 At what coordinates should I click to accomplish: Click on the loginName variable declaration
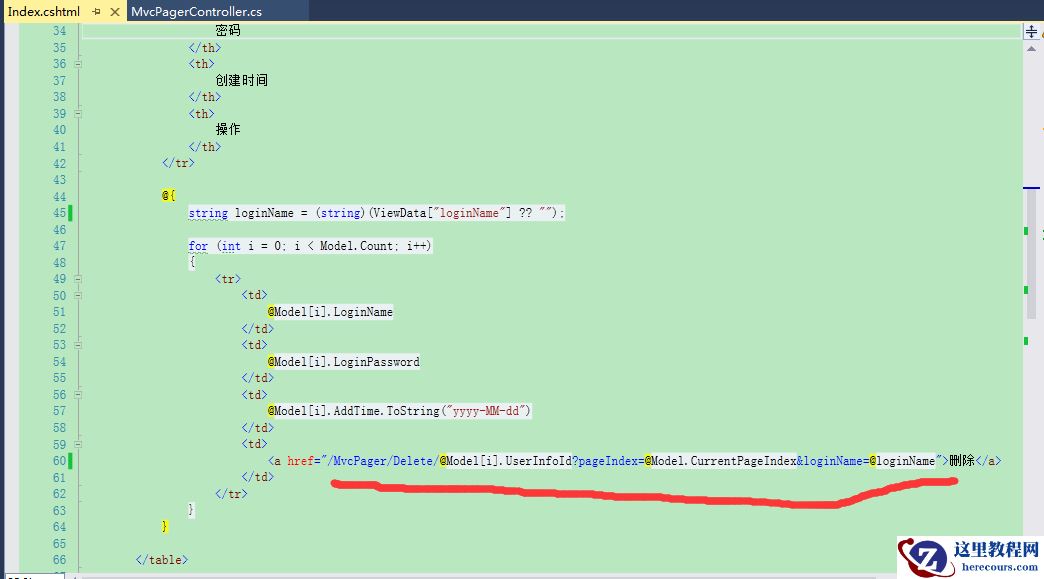(x=264, y=213)
